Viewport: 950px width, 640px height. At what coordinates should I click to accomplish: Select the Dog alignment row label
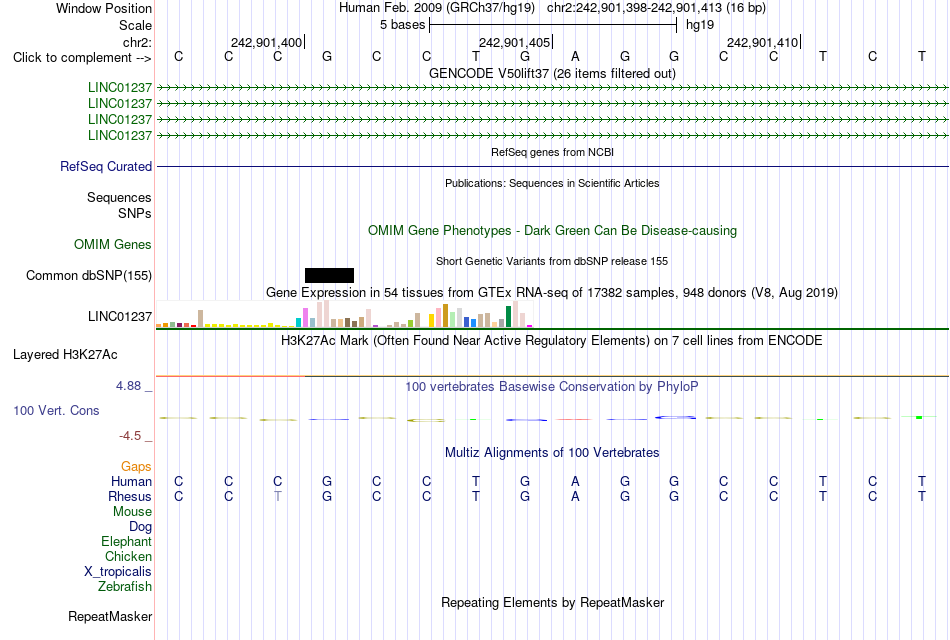(140, 527)
